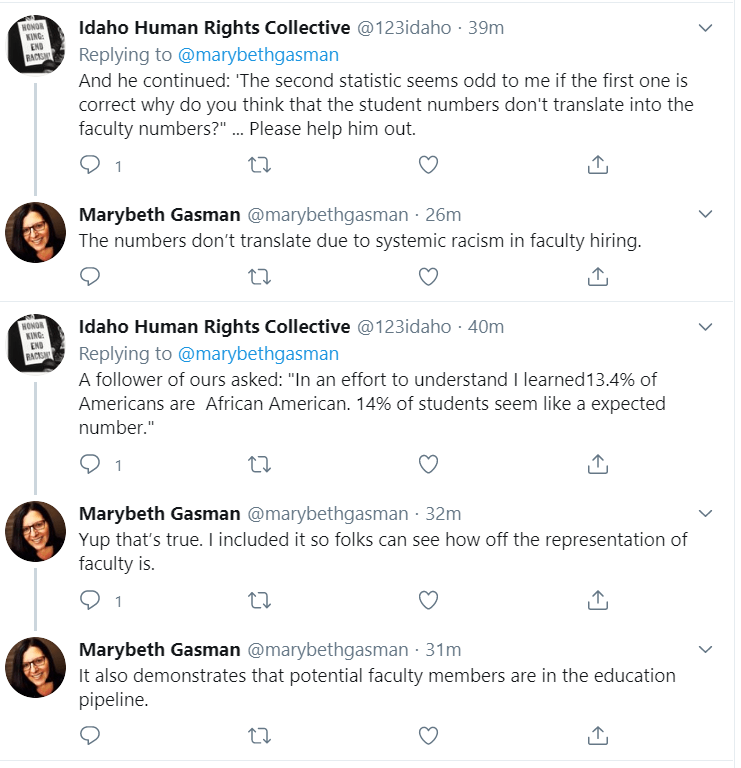
Task: Reply to the 'education pipeline' tweet
Action: (x=91, y=736)
